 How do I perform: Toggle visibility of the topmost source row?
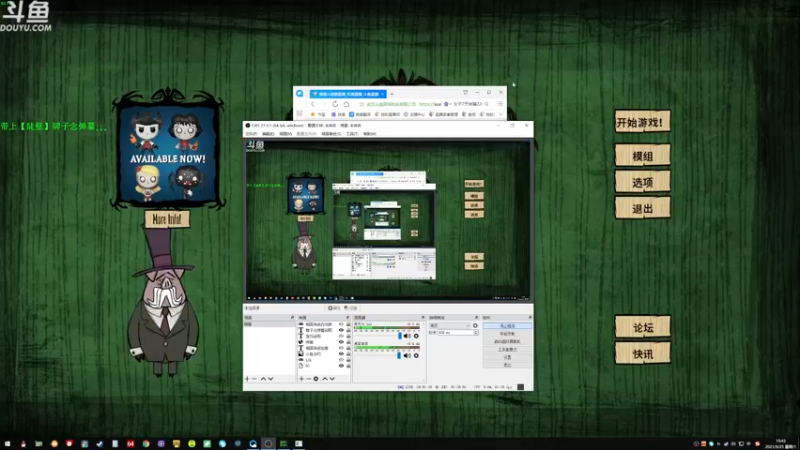(x=341, y=324)
